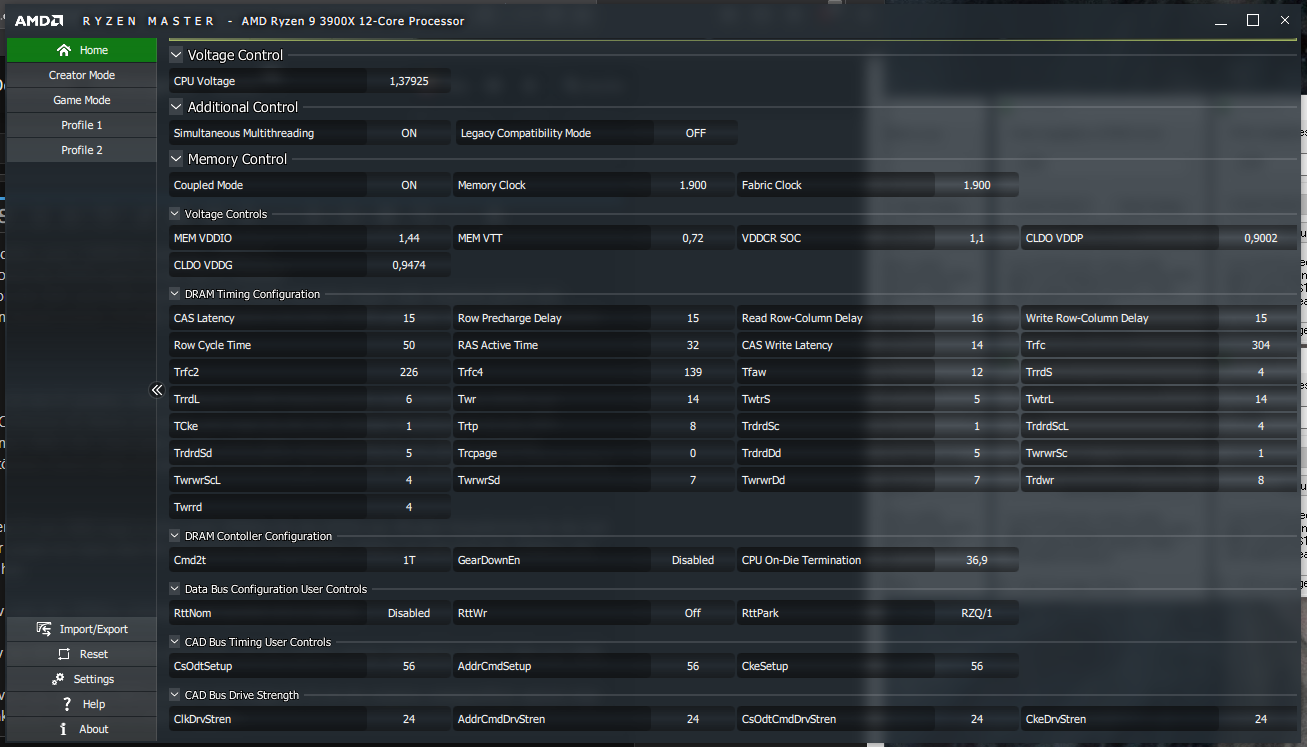Click the GearDownEn Disabled value
The height and width of the screenshot is (747, 1307).
point(693,560)
